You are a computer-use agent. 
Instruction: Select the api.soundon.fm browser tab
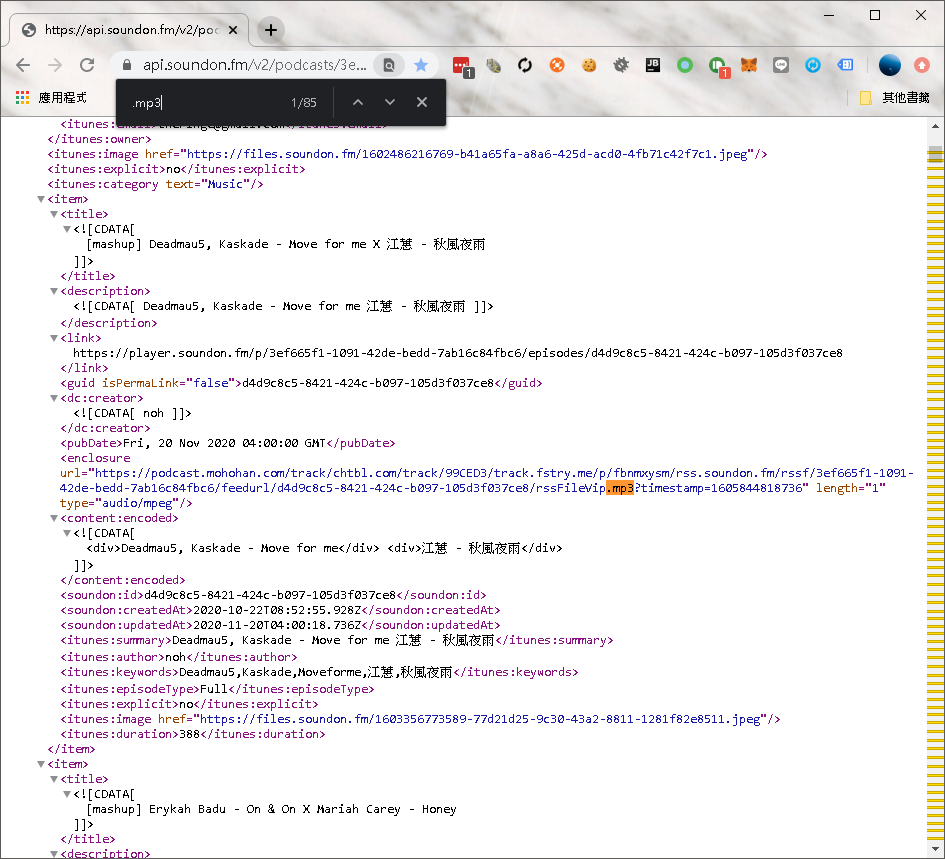click(x=128, y=30)
